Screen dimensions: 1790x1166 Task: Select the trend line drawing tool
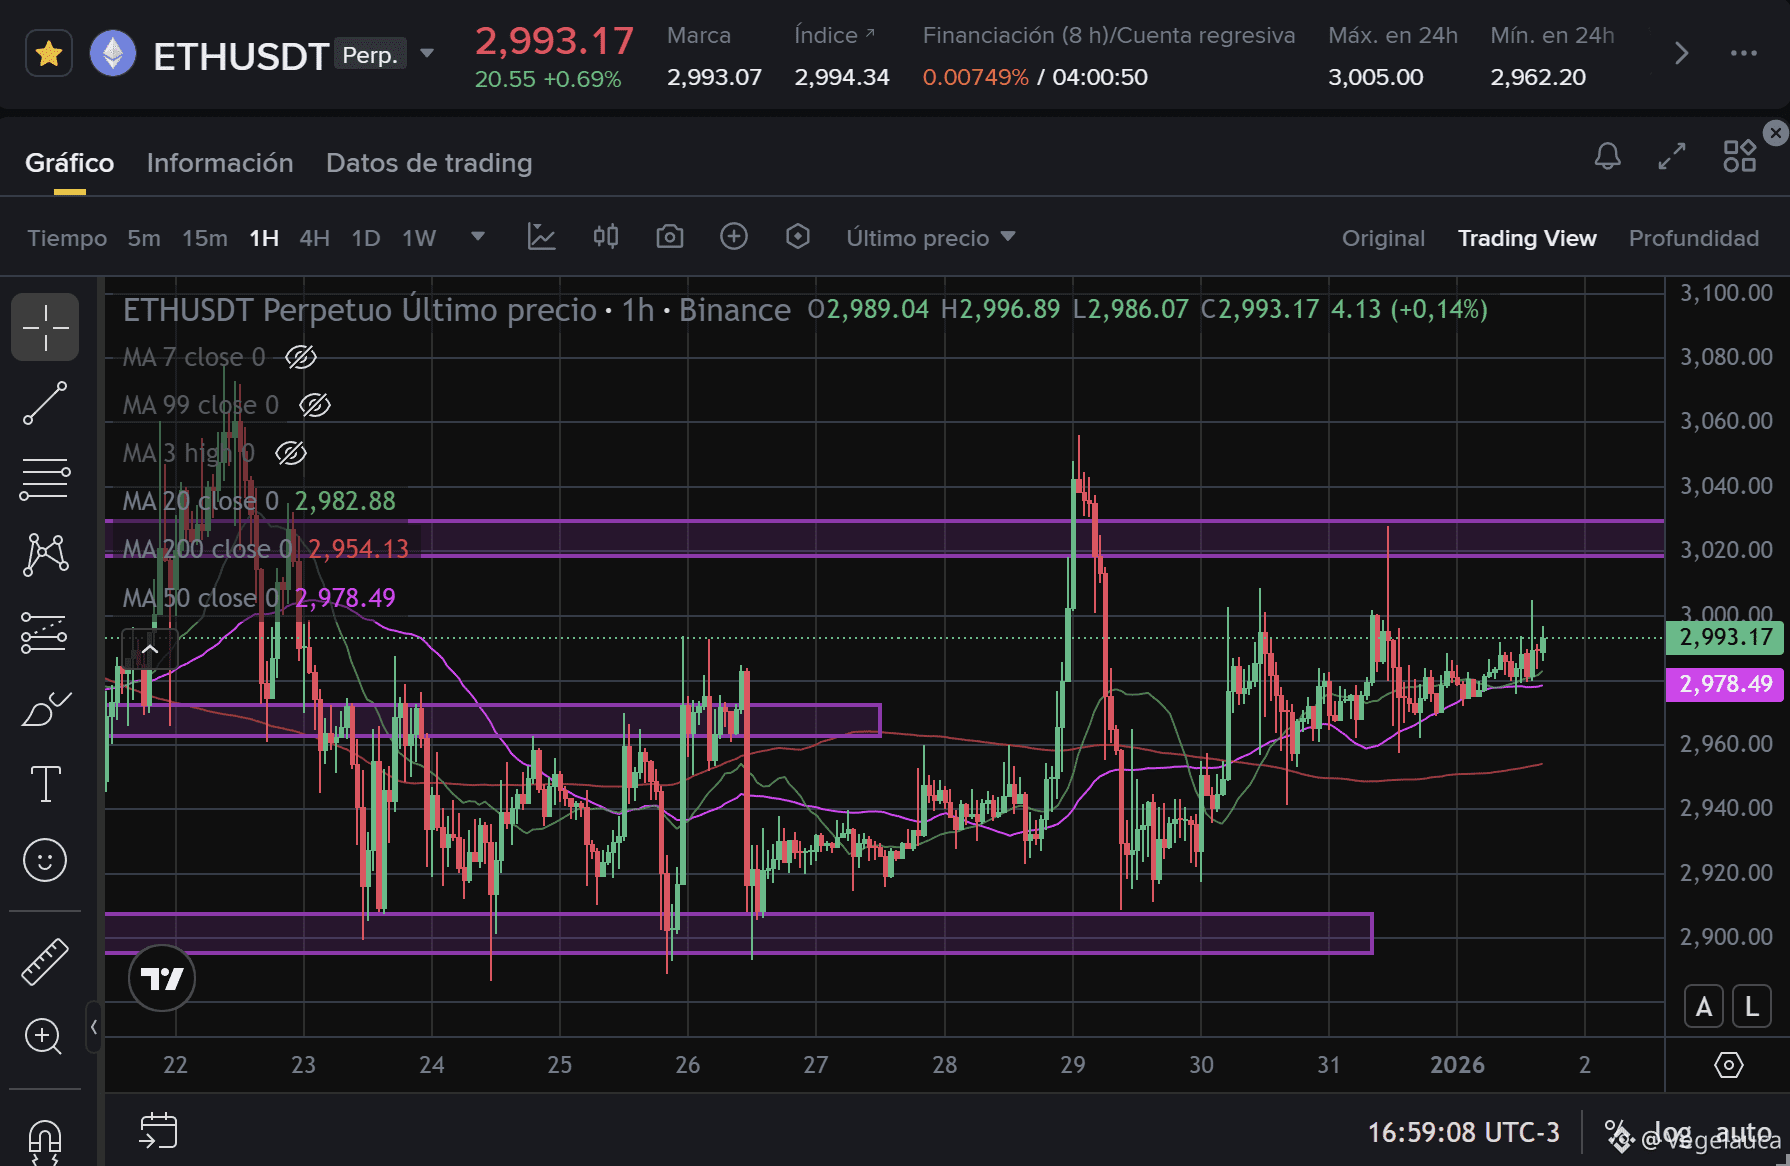pyautogui.click(x=45, y=403)
